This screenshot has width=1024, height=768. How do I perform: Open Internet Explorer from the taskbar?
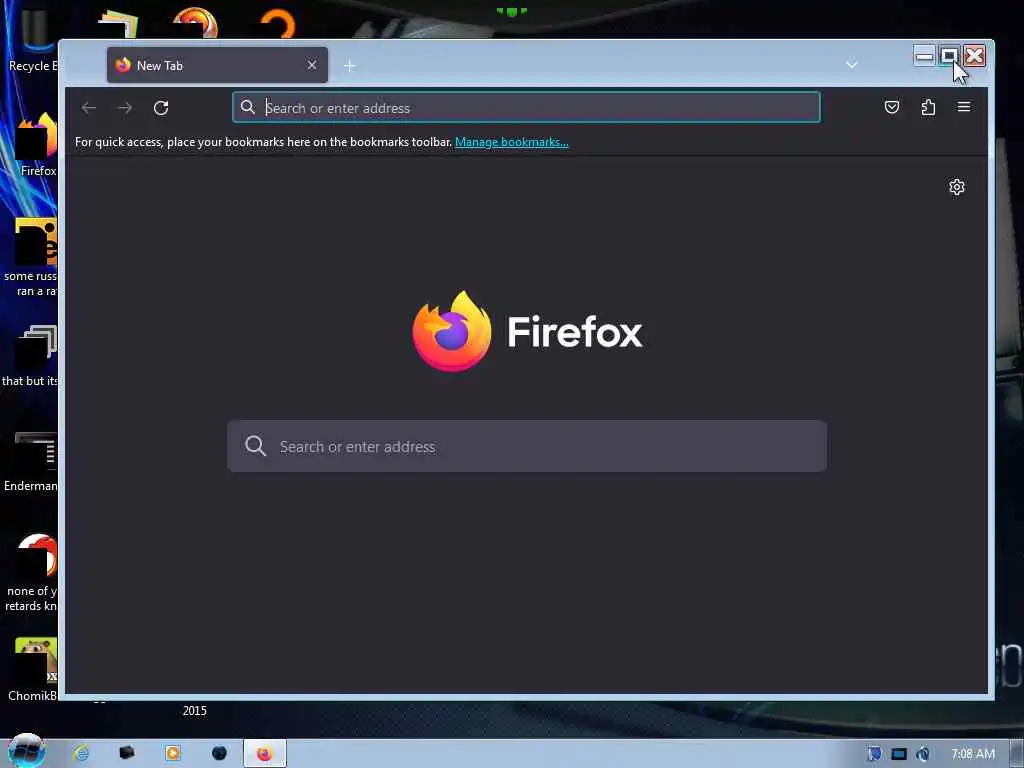click(x=81, y=753)
